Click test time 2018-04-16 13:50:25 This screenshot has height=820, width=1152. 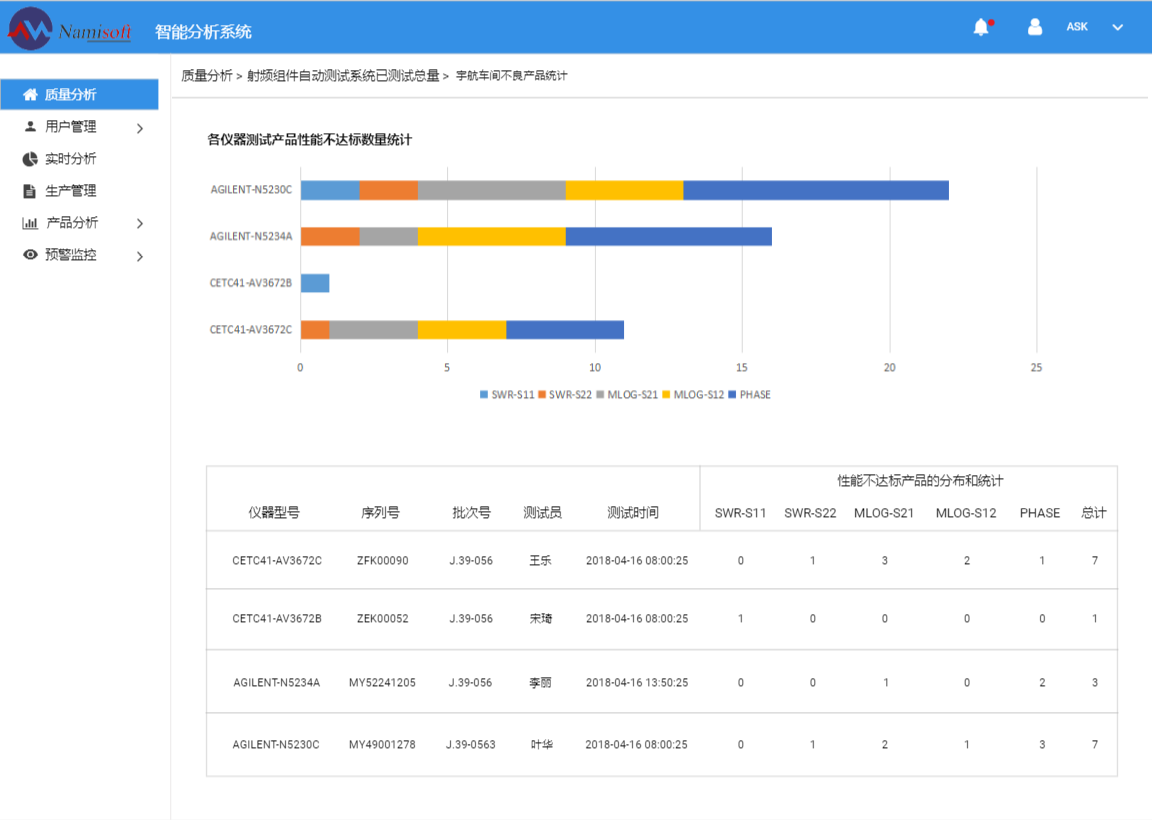637,683
